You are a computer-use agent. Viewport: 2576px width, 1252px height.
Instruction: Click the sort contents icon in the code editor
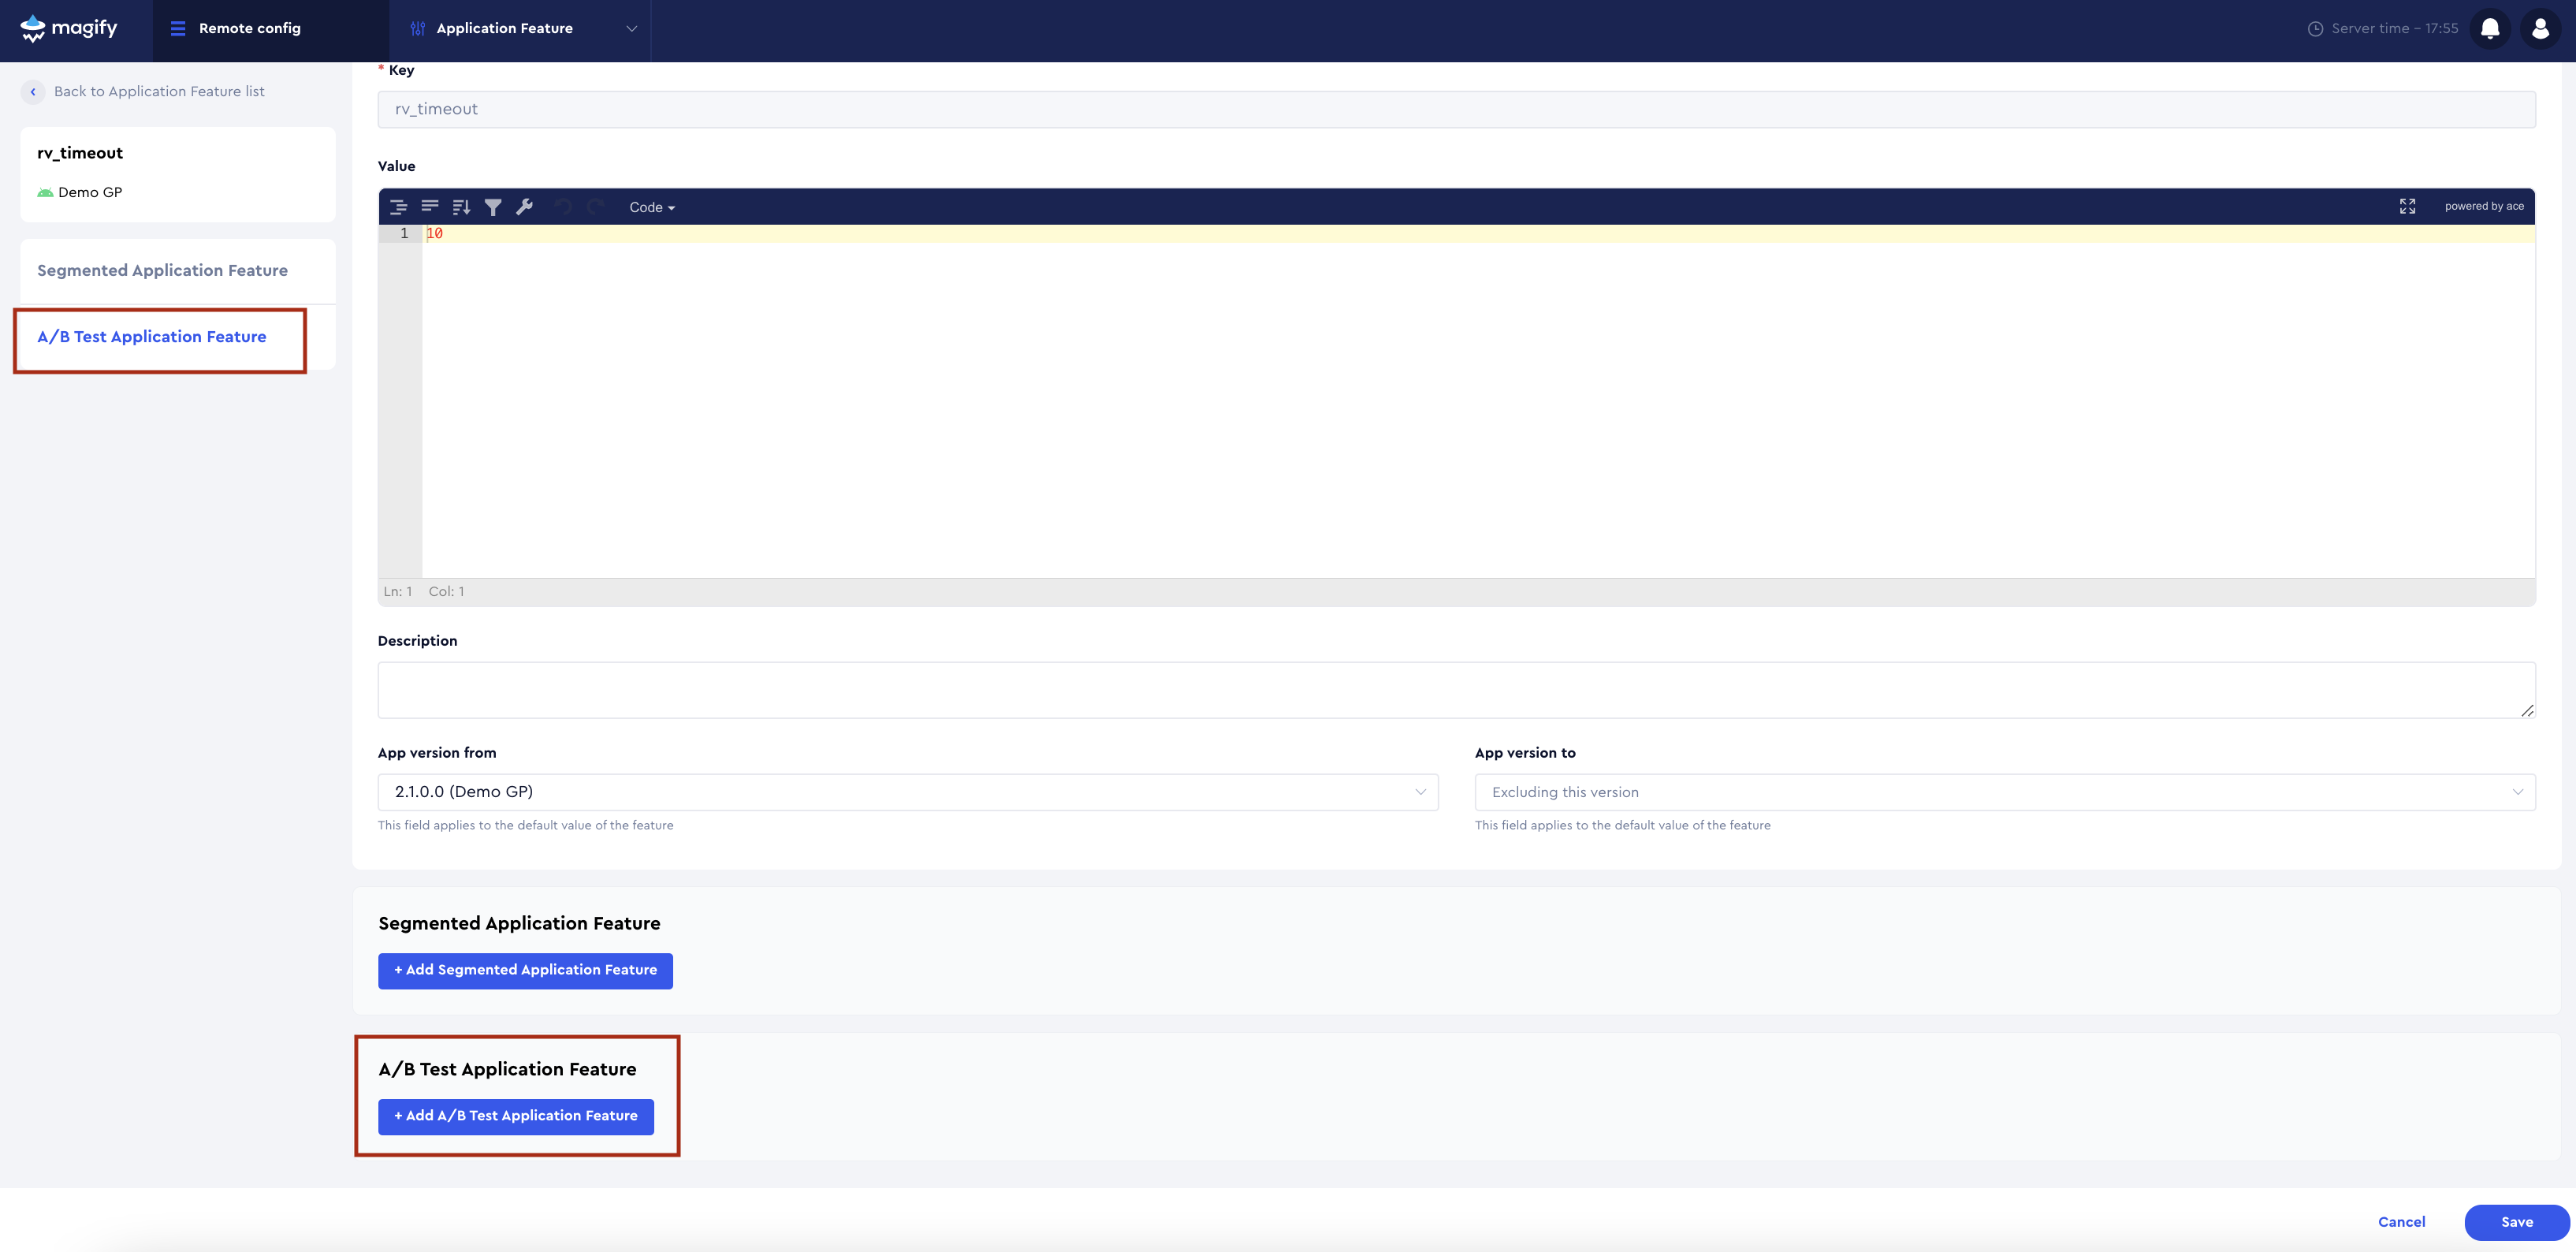461,207
